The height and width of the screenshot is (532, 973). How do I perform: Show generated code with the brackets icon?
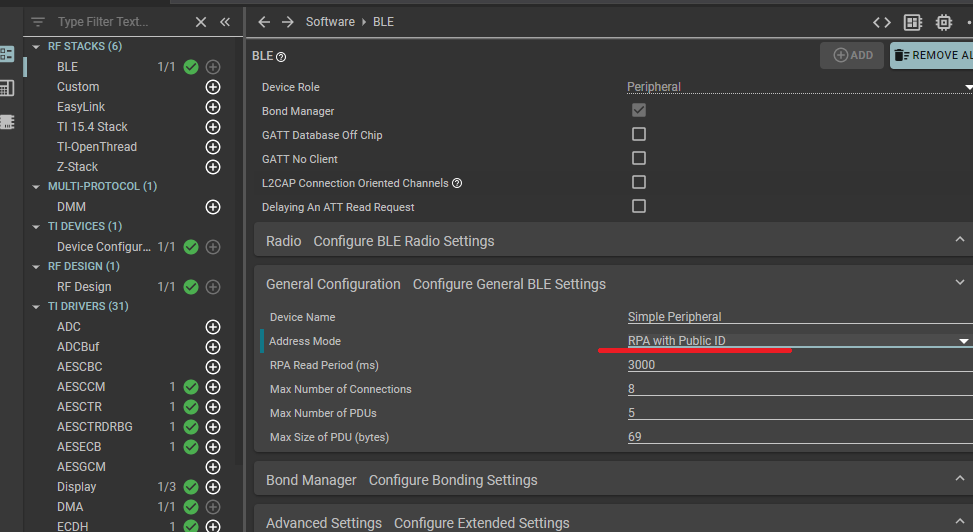point(881,22)
